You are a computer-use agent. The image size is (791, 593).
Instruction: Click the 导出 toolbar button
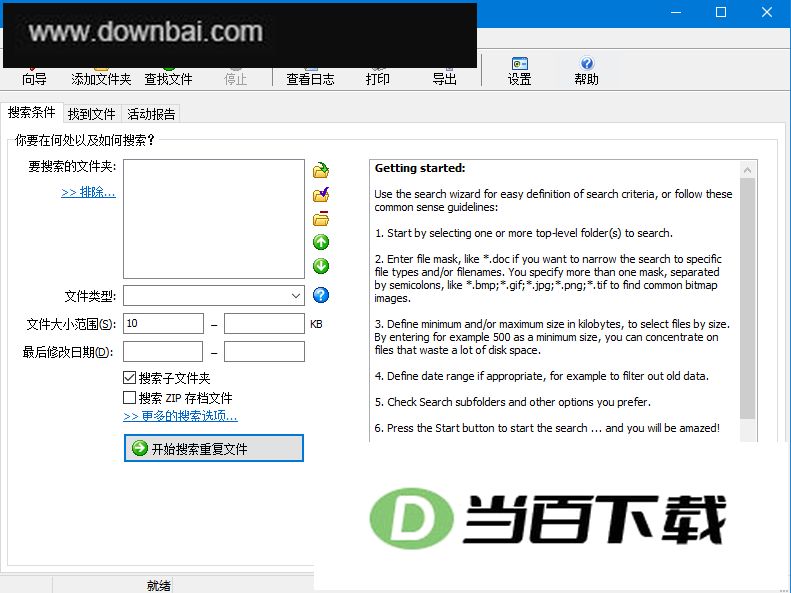point(444,79)
